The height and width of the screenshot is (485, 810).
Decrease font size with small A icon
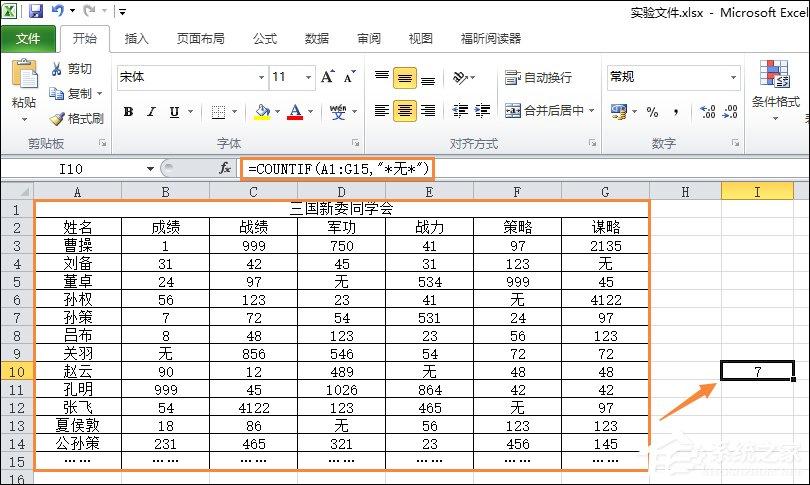(350, 77)
